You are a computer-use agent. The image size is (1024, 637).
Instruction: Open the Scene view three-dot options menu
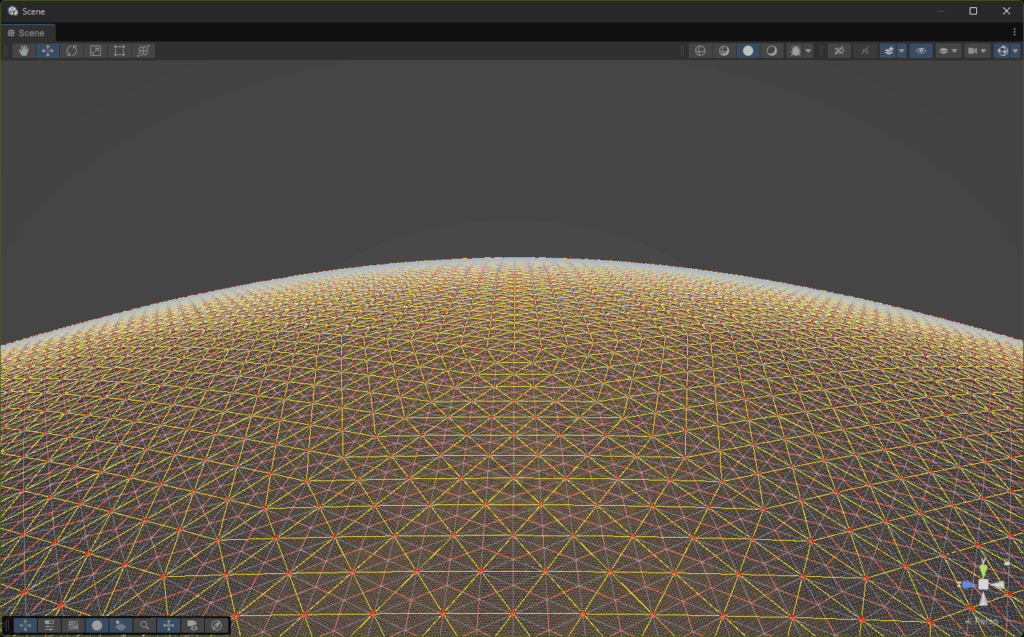tap(1014, 33)
